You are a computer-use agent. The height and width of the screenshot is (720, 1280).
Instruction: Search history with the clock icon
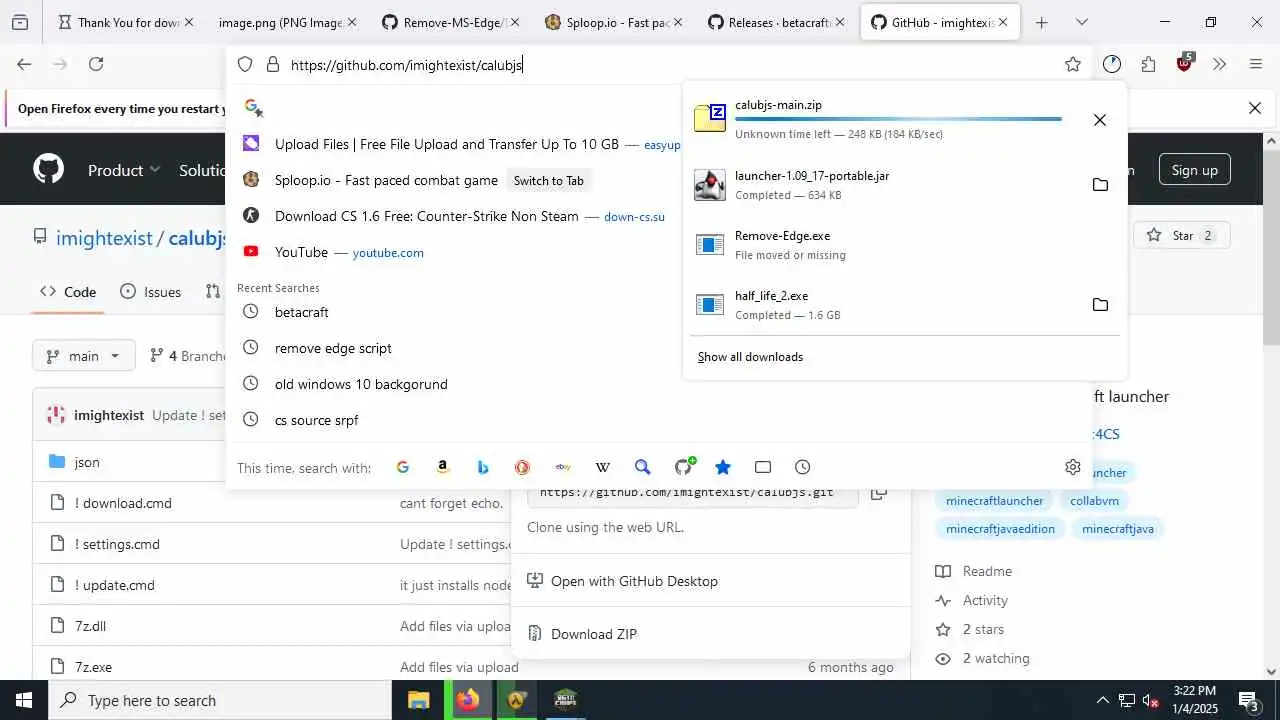[803, 467]
